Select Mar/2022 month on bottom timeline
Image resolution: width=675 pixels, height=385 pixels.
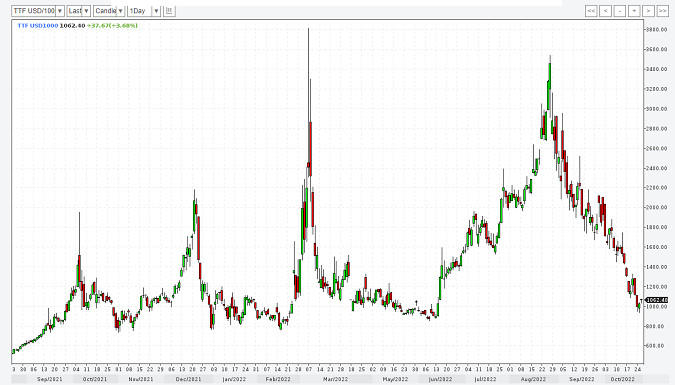[x=335, y=379]
